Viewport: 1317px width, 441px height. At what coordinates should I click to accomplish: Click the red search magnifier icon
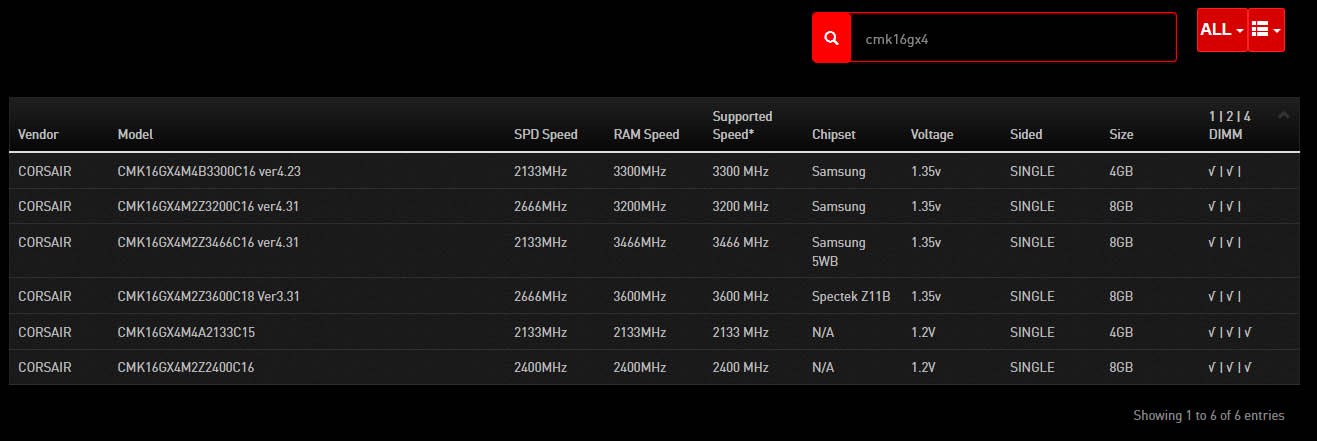pos(831,38)
